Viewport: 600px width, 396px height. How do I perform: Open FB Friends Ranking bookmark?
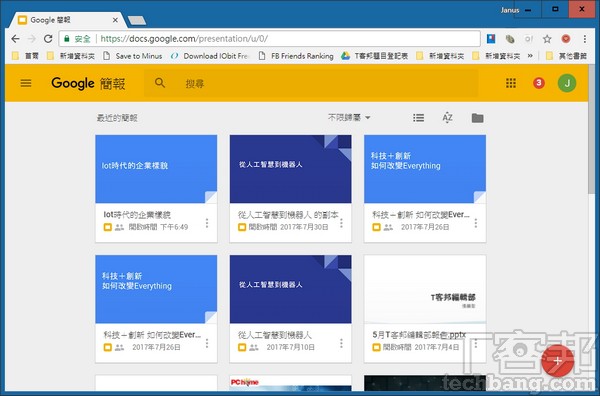coord(296,56)
